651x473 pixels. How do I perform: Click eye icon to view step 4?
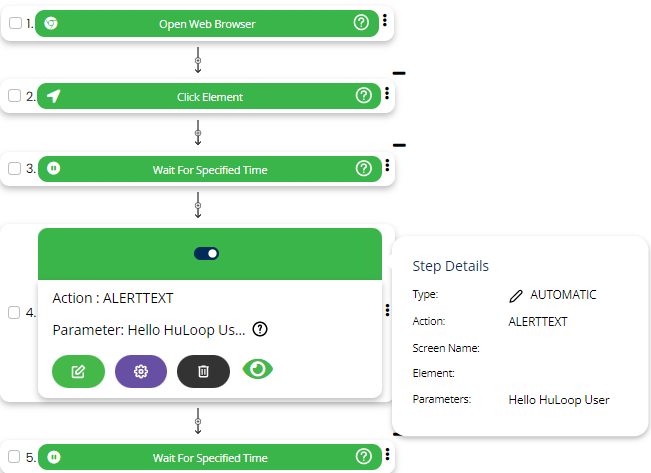coord(258,370)
